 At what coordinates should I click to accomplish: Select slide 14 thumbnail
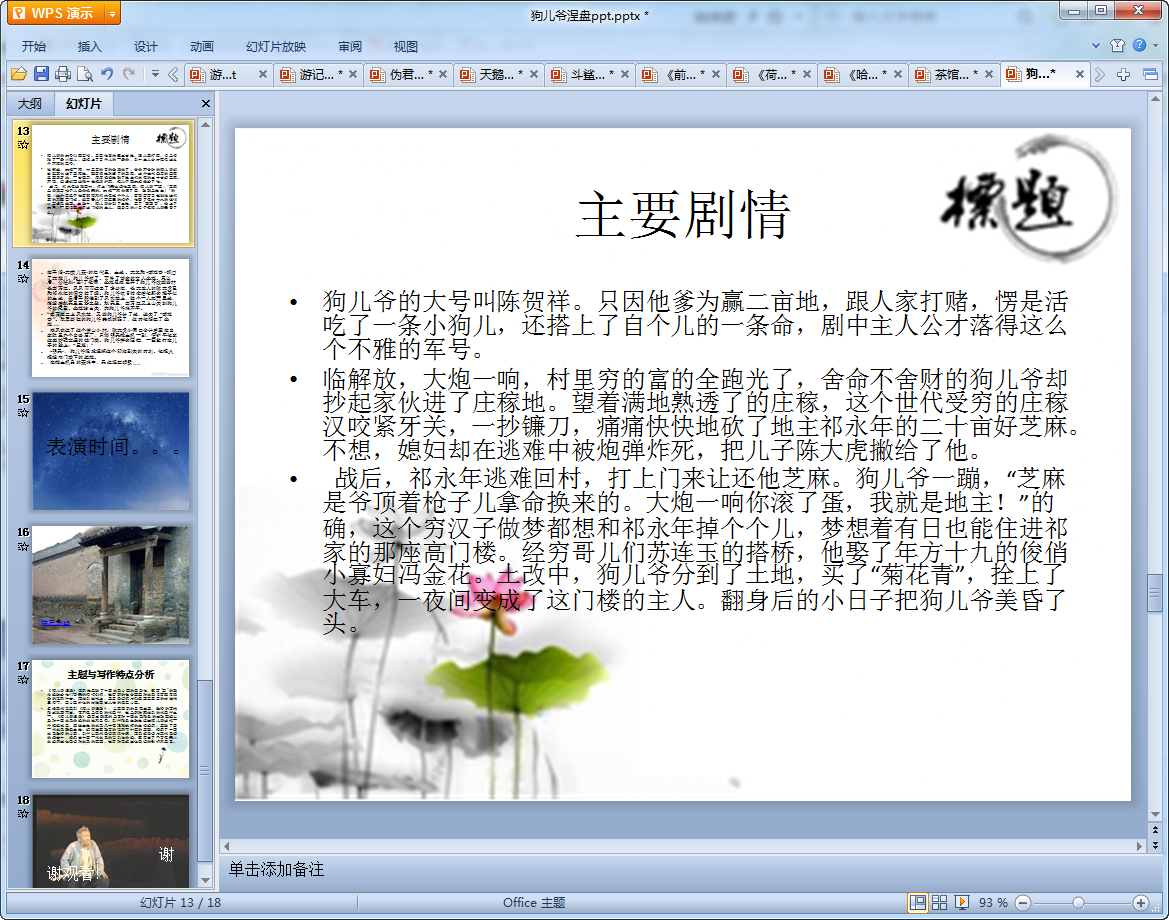pos(110,318)
